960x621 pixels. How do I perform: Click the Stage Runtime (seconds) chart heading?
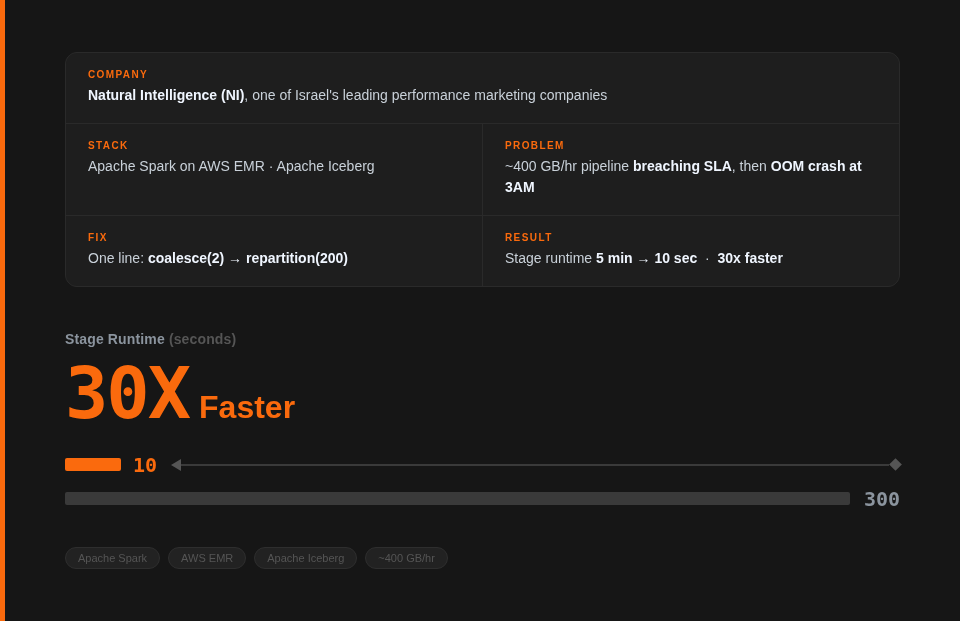click(x=150, y=339)
